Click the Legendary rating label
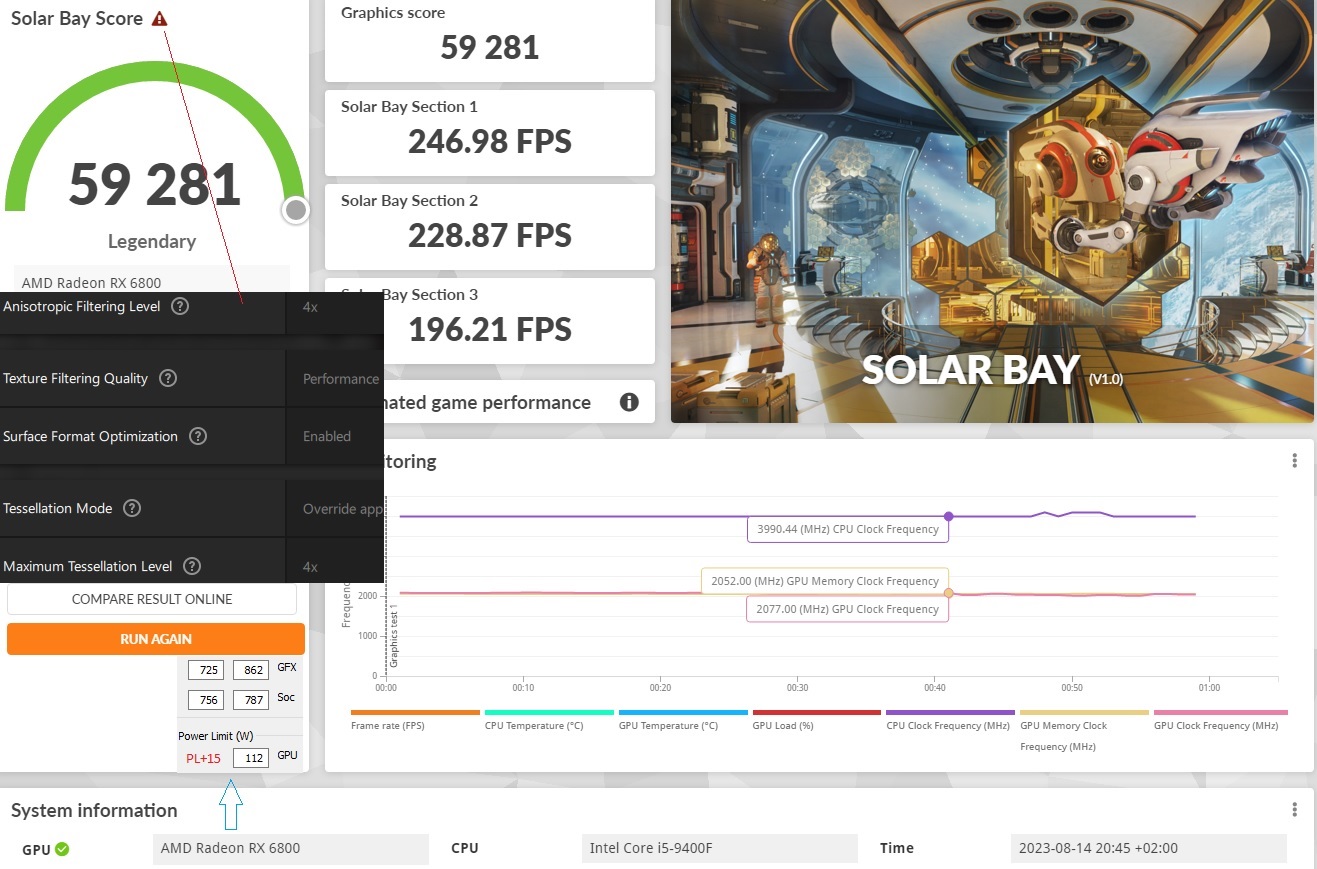 [x=152, y=241]
